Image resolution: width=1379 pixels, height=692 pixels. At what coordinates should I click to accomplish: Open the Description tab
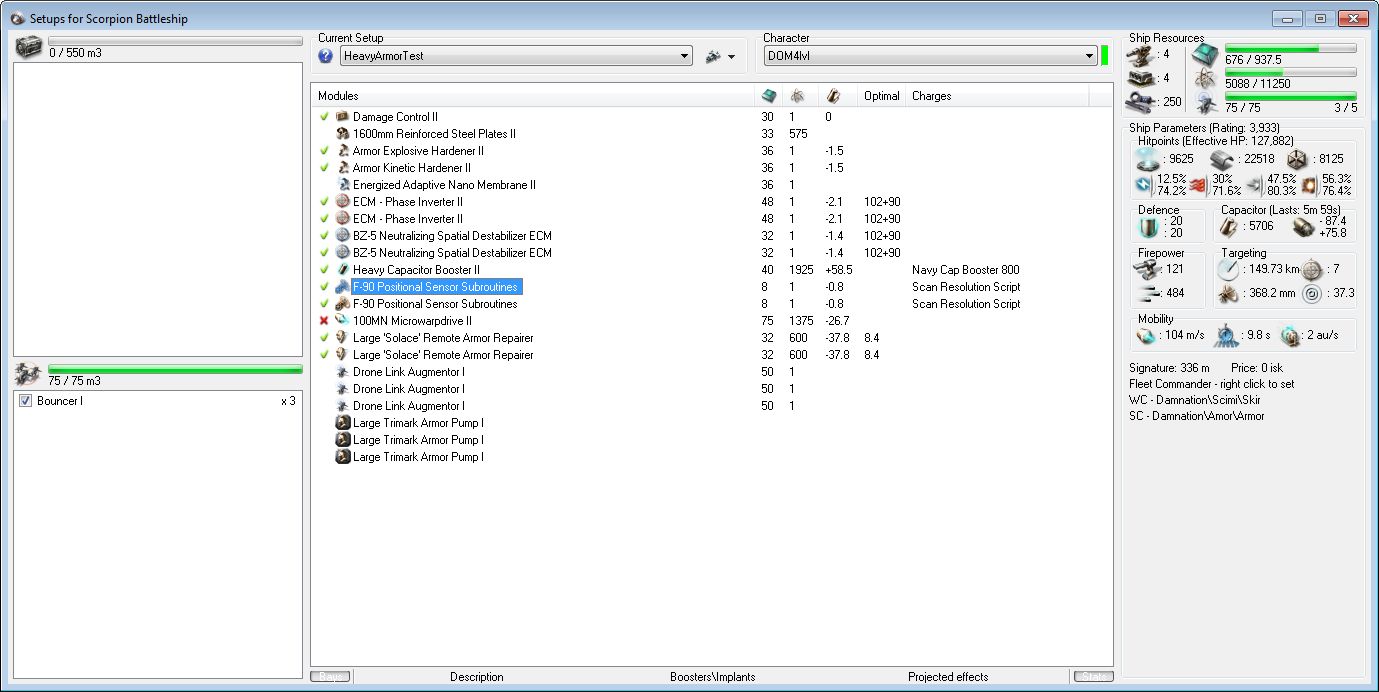(477, 677)
